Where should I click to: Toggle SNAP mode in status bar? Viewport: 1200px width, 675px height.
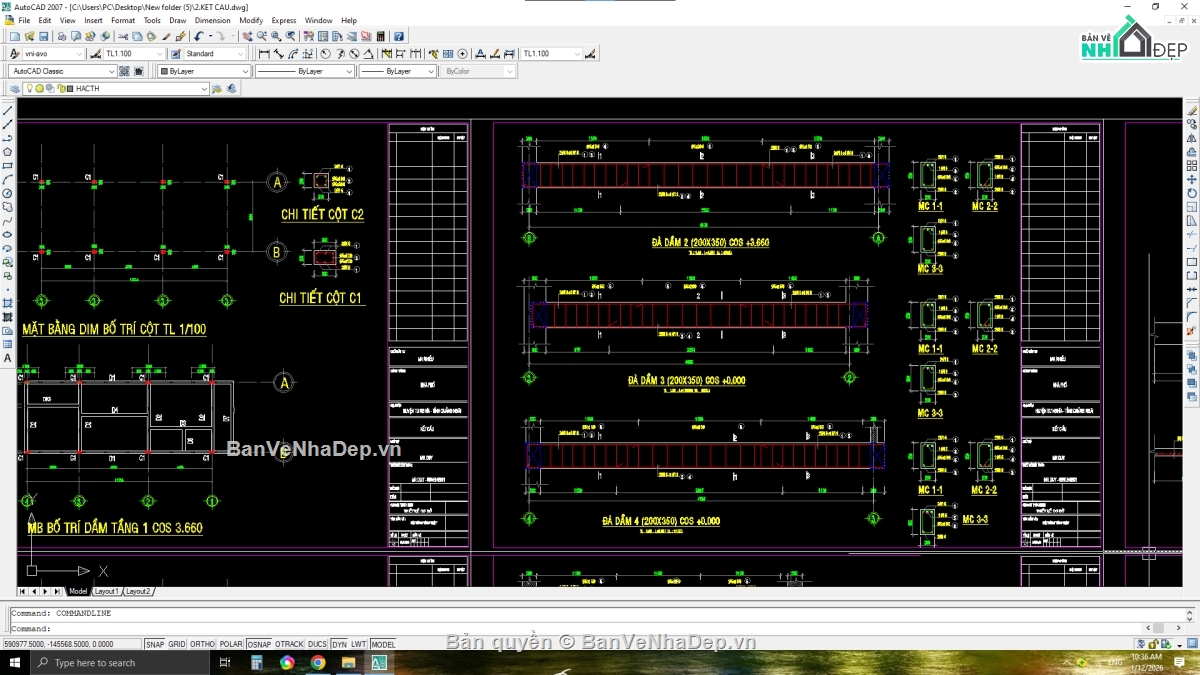[155, 644]
